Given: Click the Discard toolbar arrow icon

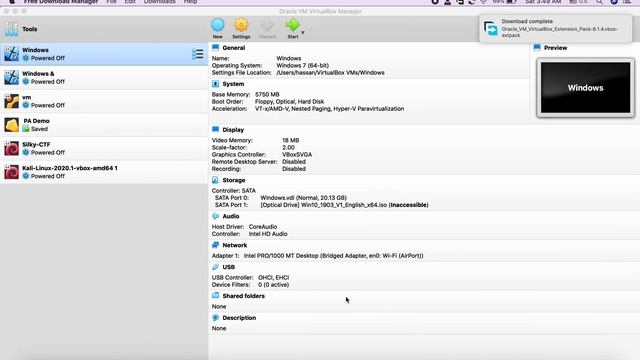Looking at the screenshot, I should [267, 25].
